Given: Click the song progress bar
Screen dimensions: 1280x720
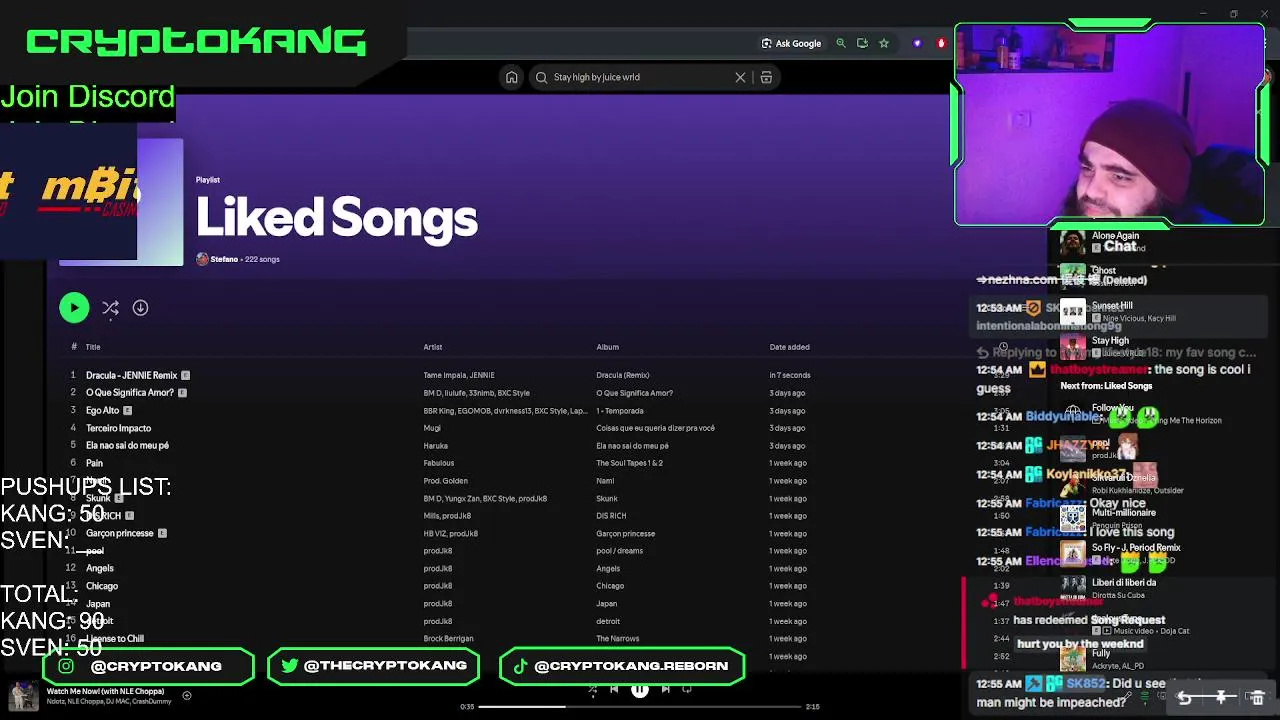Looking at the screenshot, I should (x=640, y=707).
